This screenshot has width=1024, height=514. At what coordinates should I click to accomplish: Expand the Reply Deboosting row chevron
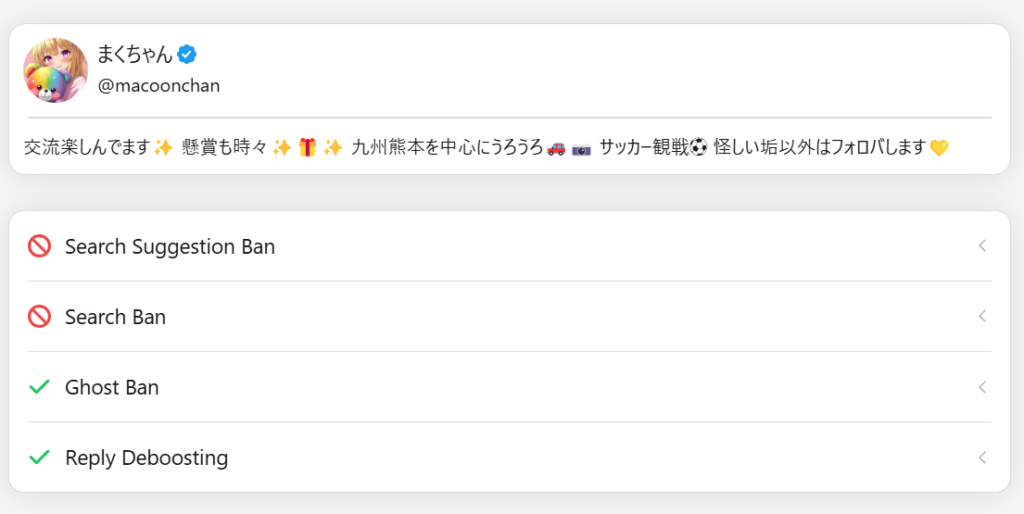tap(982, 458)
